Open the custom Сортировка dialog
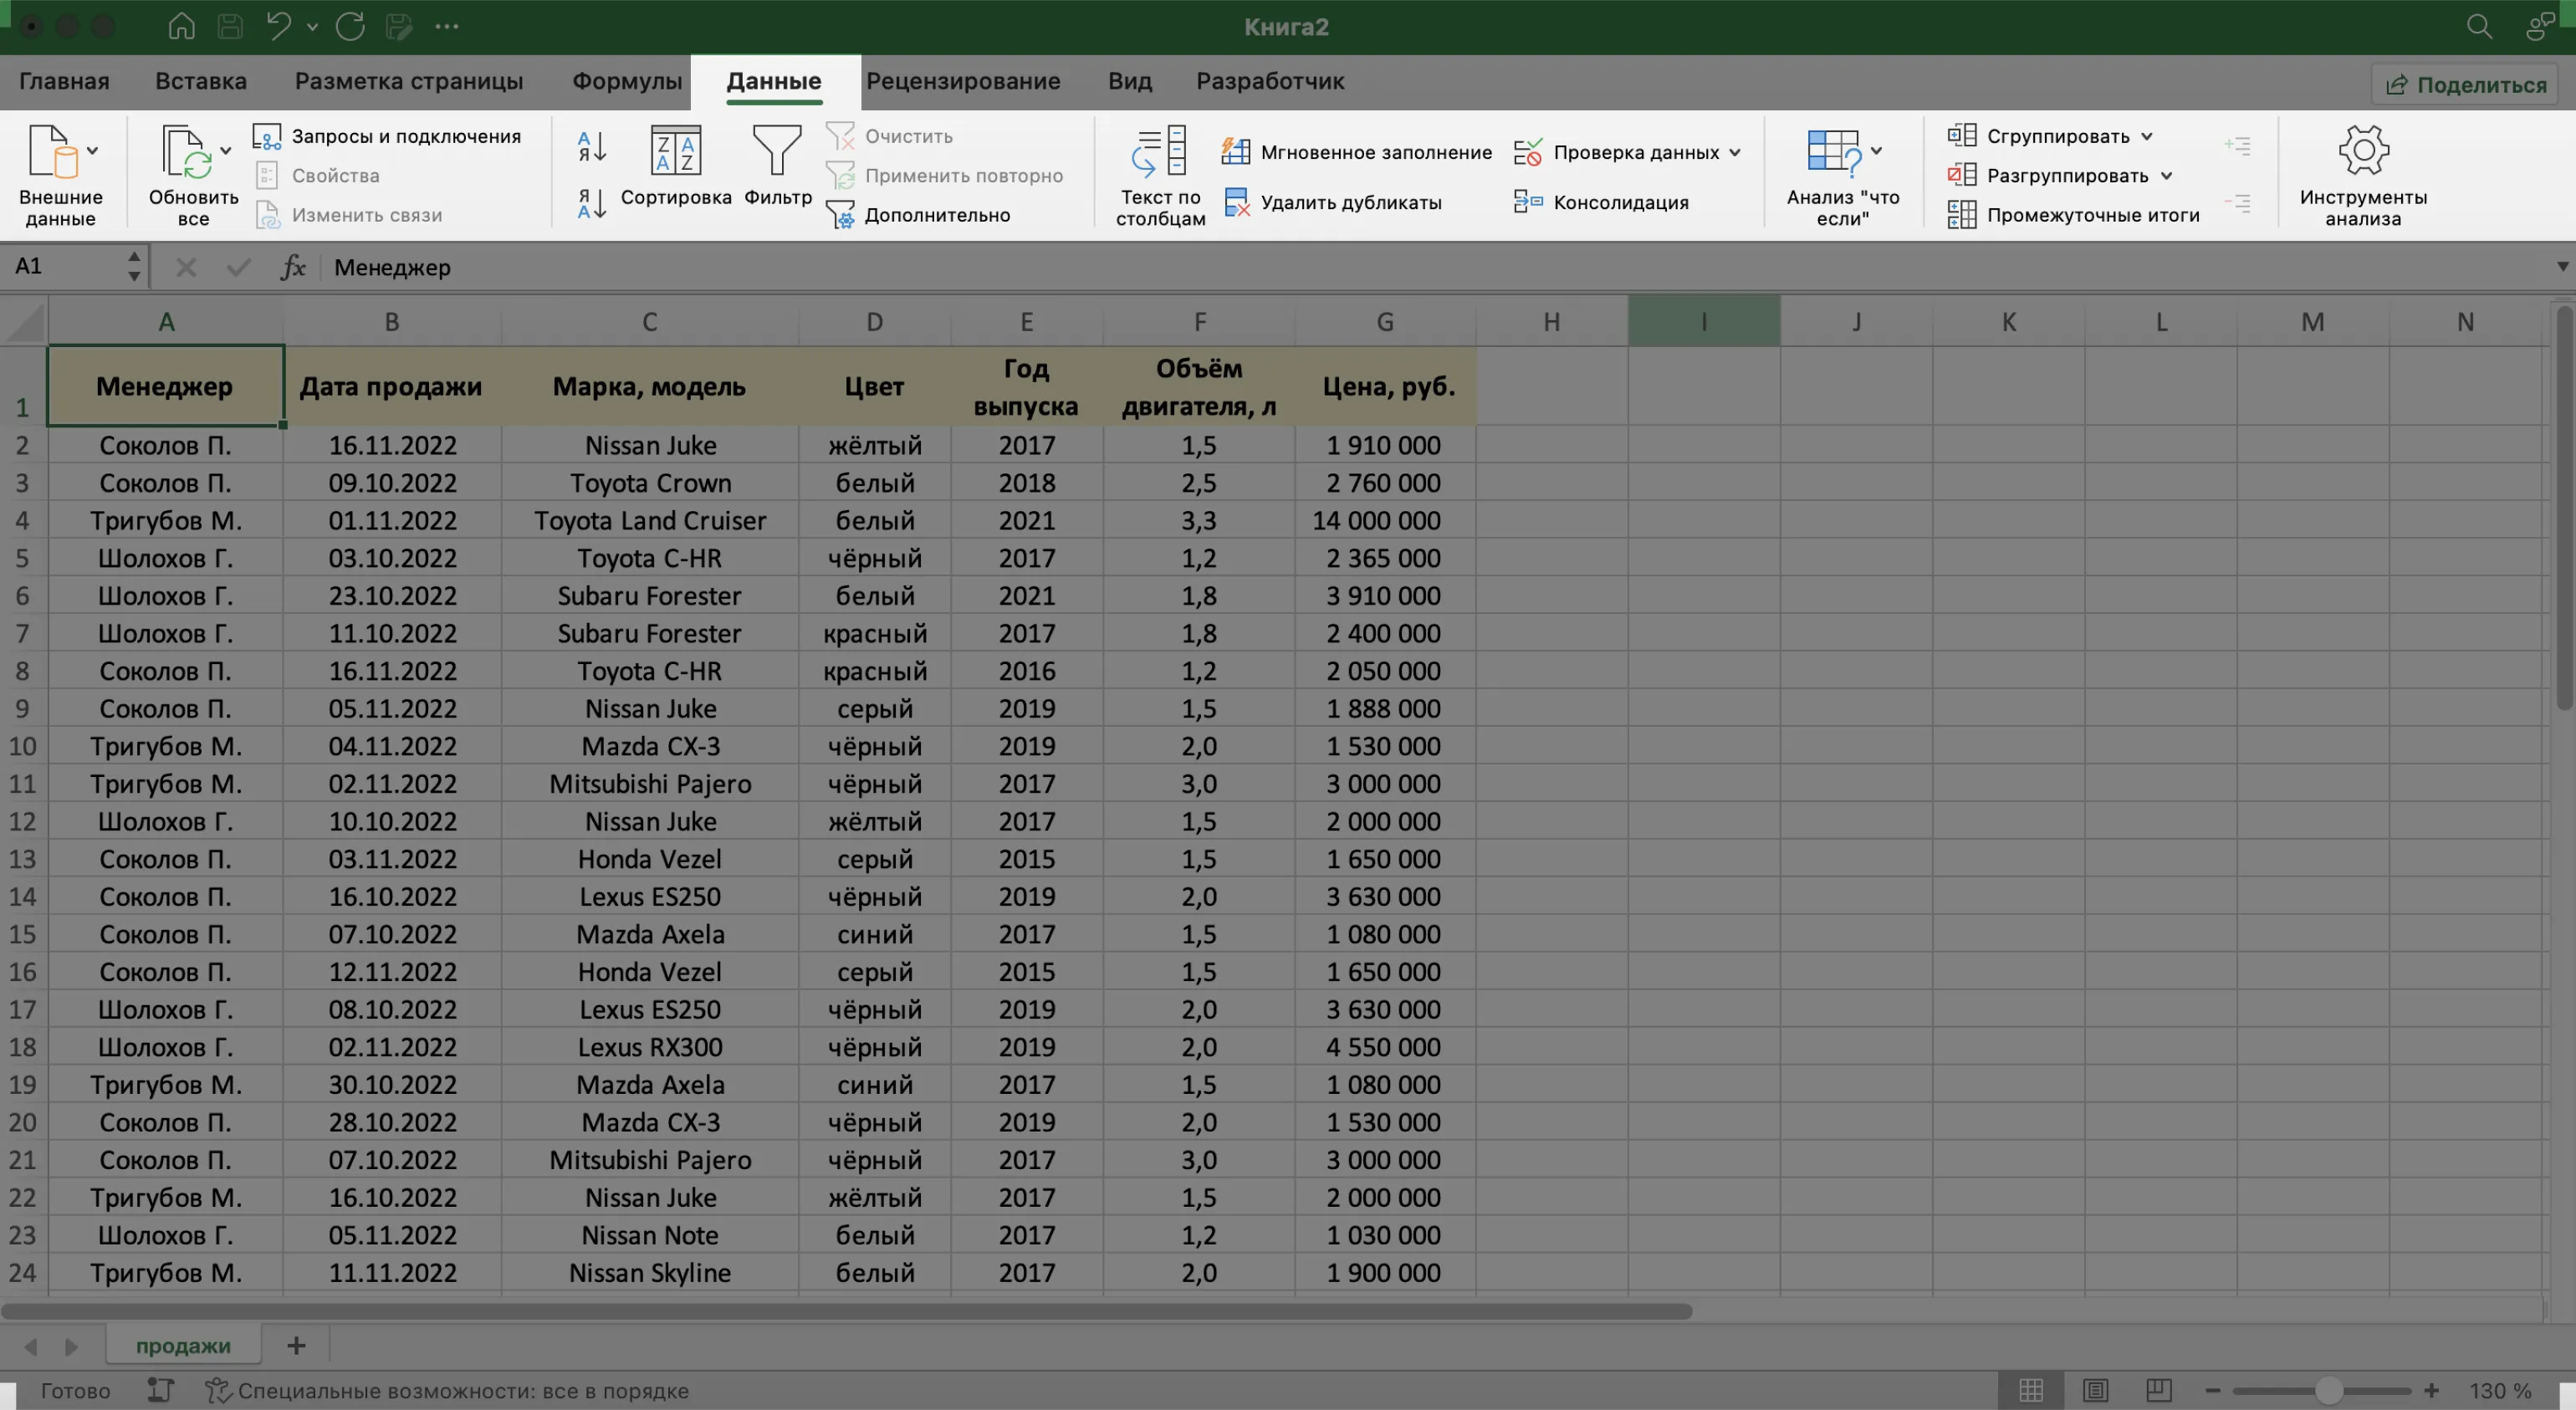Image resolution: width=2576 pixels, height=1410 pixels. [x=675, y=166]
